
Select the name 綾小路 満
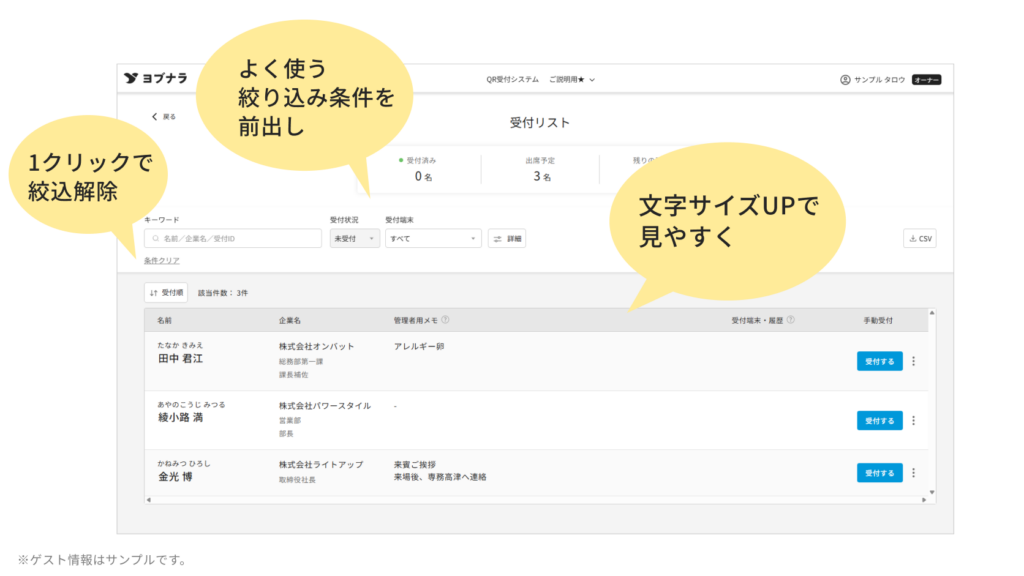coord(180,418)
